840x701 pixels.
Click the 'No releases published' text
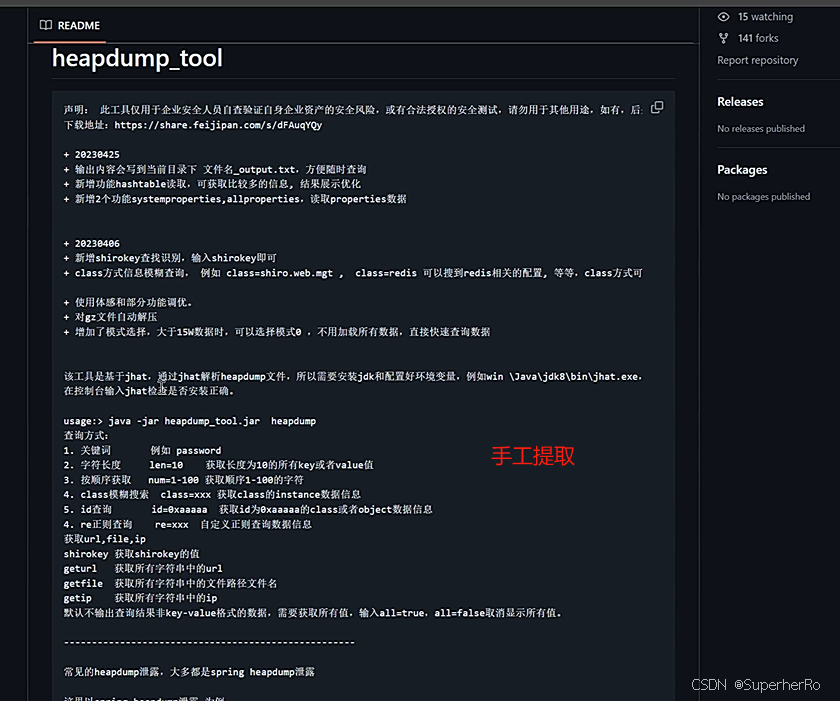(761, 129)
